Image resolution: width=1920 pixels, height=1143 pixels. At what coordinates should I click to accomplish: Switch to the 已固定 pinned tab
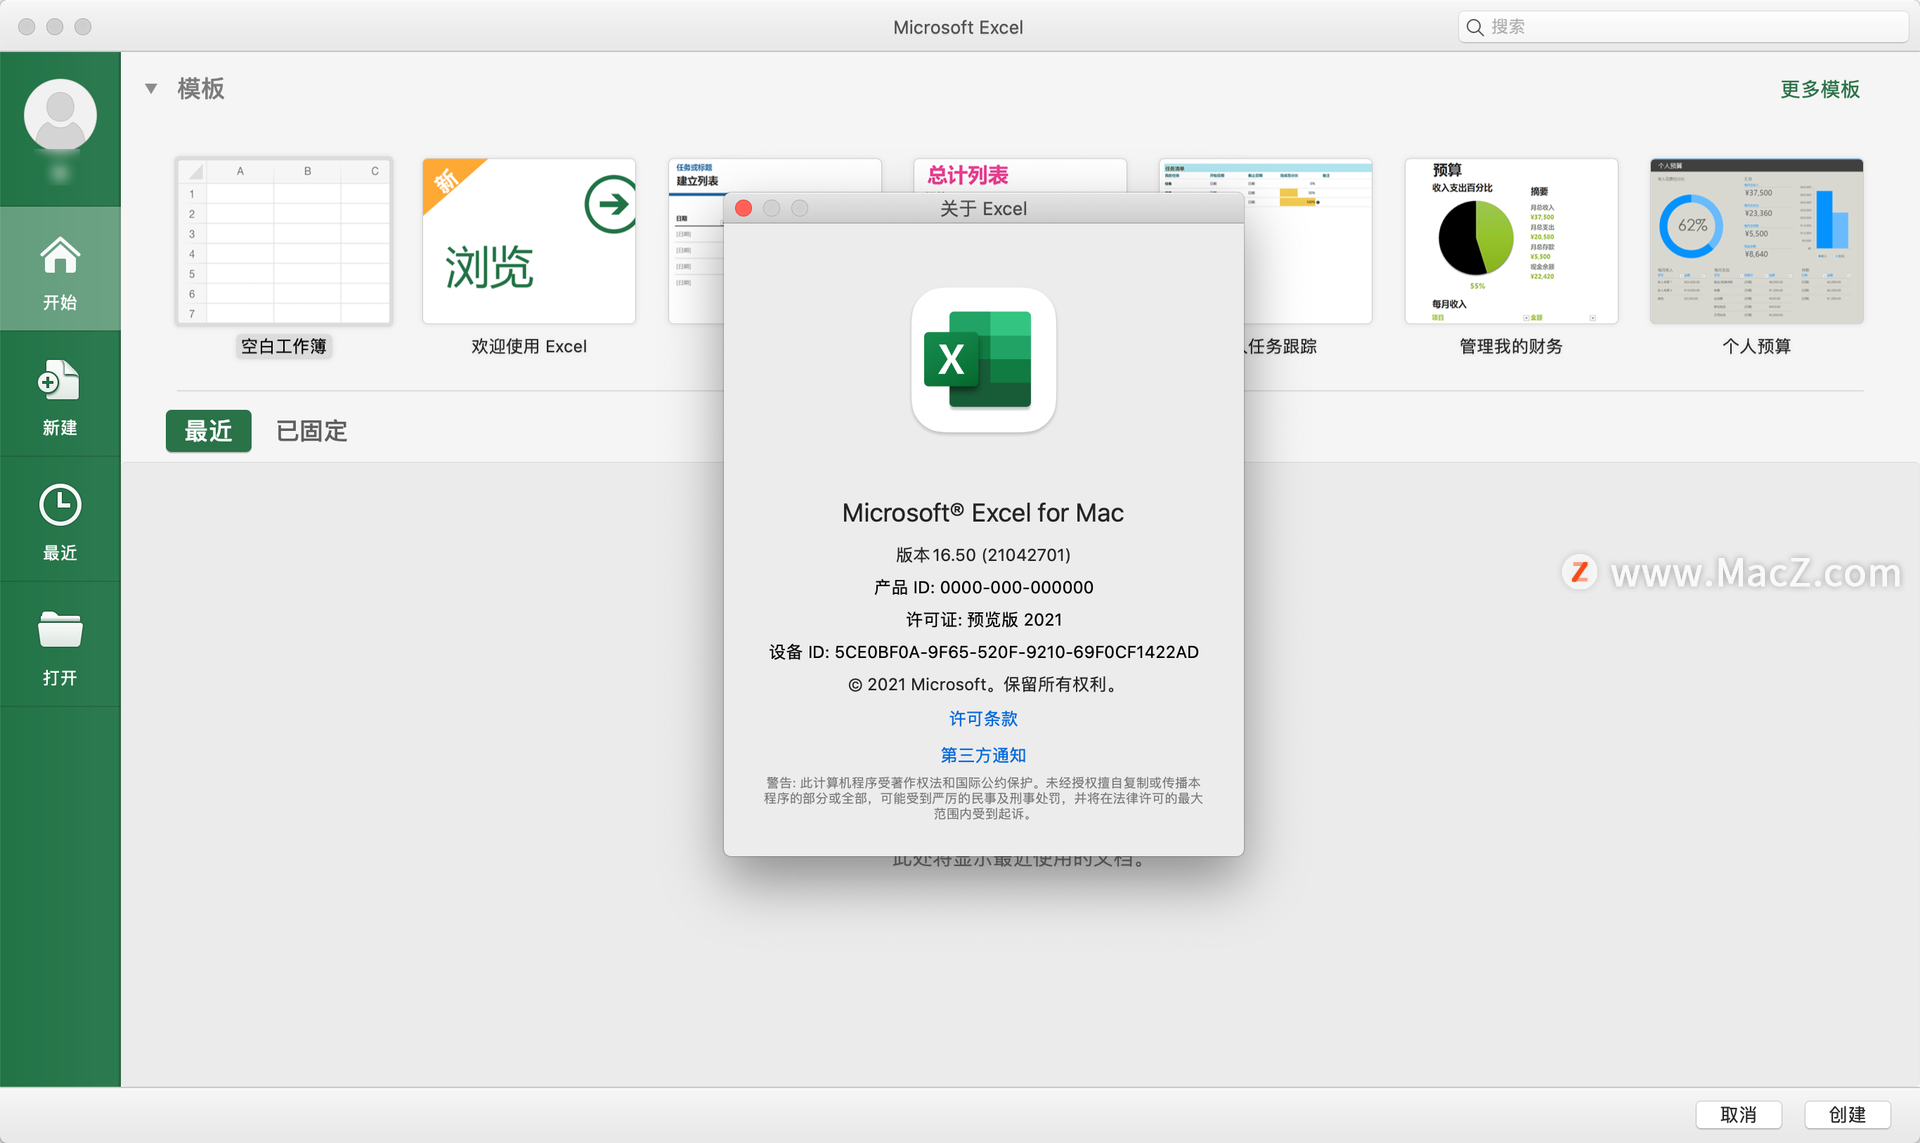(311, 431)
